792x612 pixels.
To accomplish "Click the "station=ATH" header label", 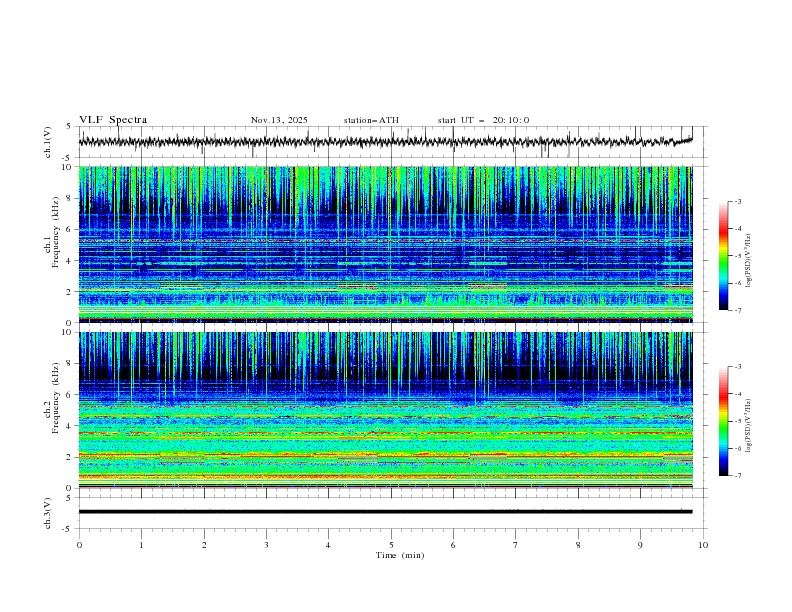I will 371,120.
